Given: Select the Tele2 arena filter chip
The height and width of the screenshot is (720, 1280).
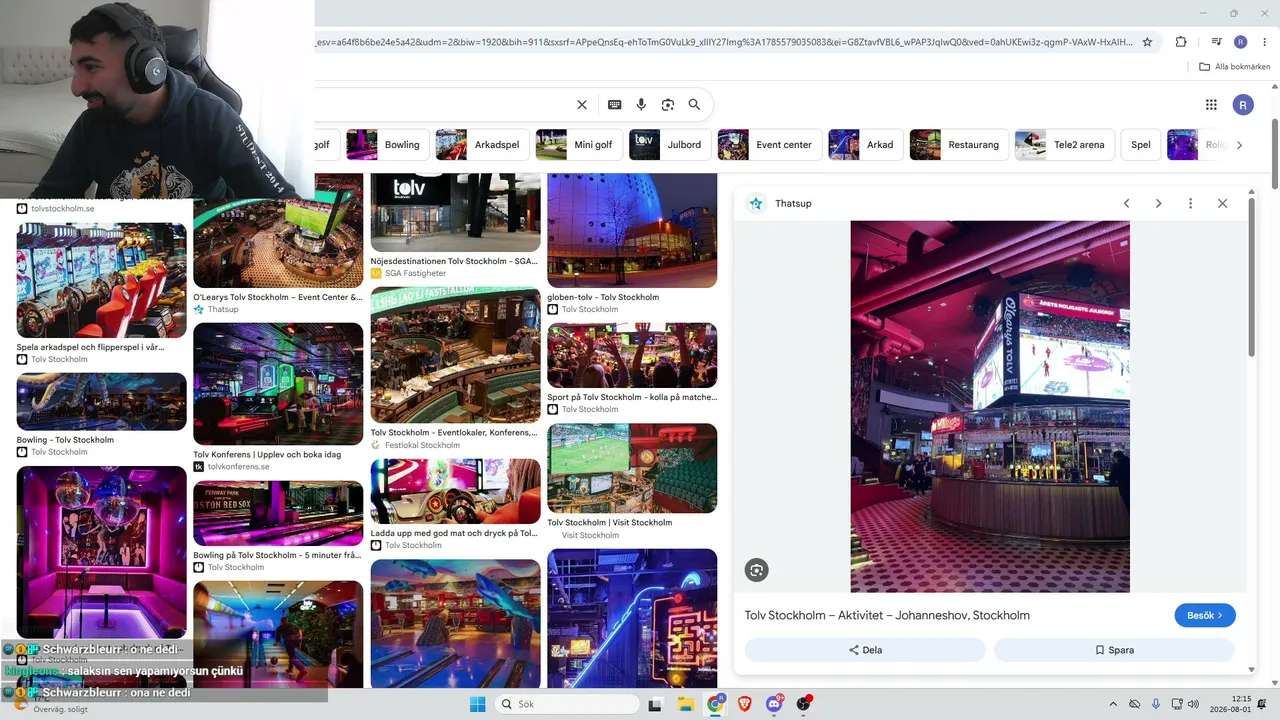Looking at the screenshot, I should click(x=1064, y=145).
